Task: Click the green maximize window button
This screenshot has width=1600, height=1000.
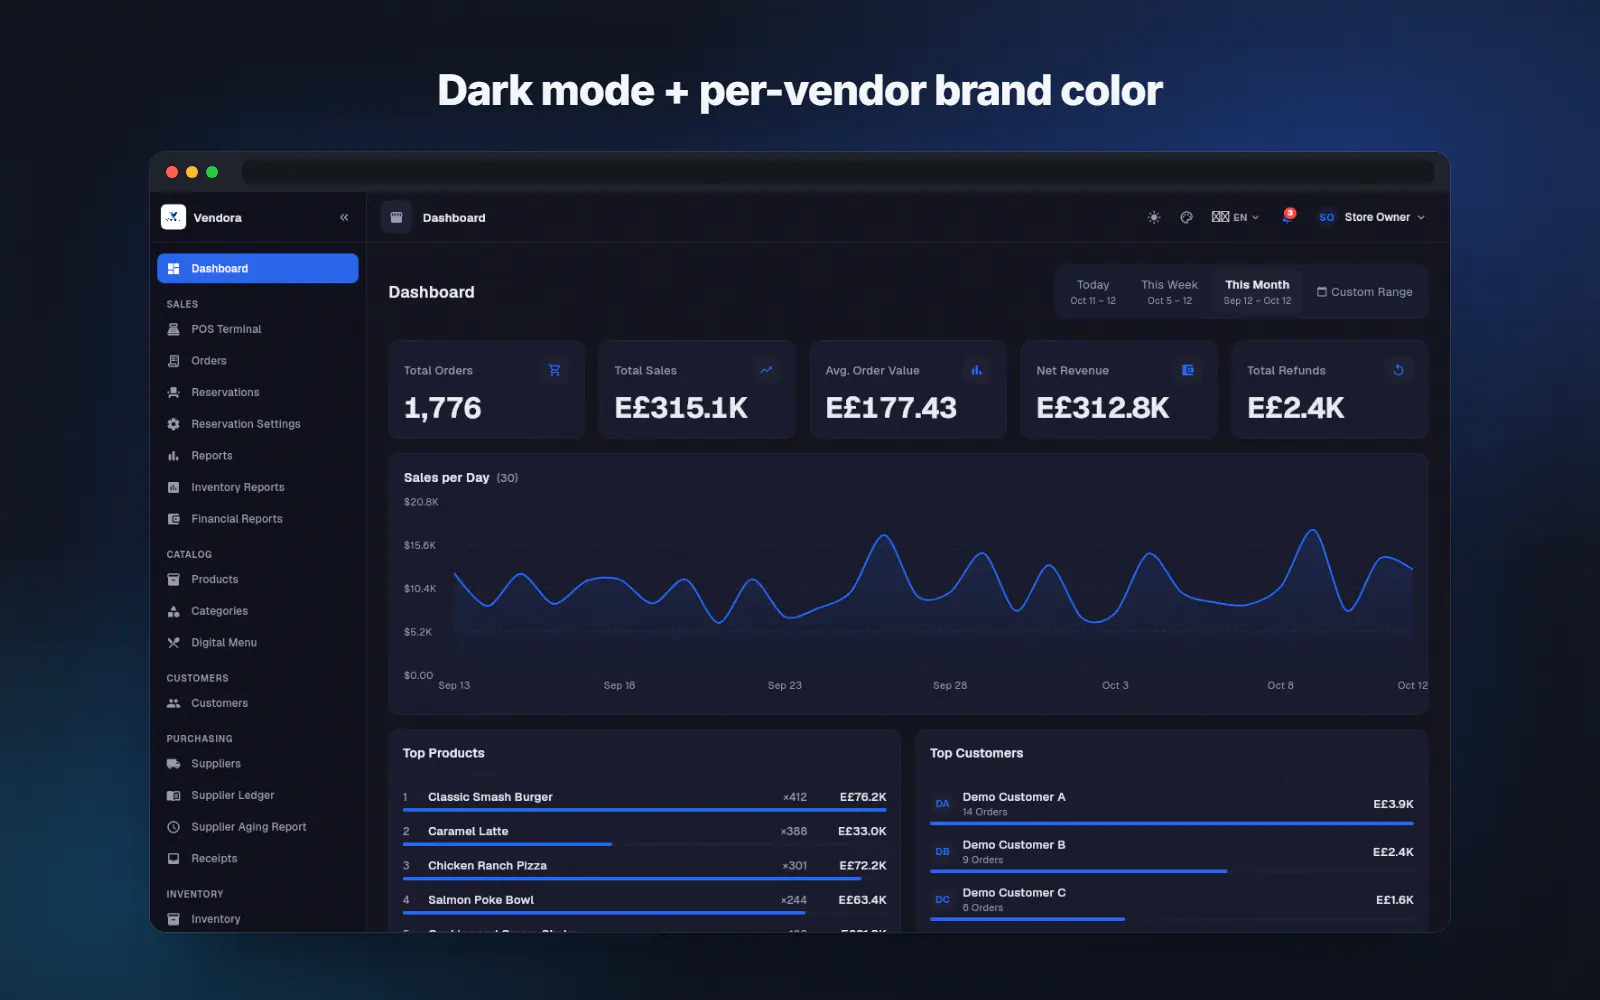Action: tap(212, 172)
